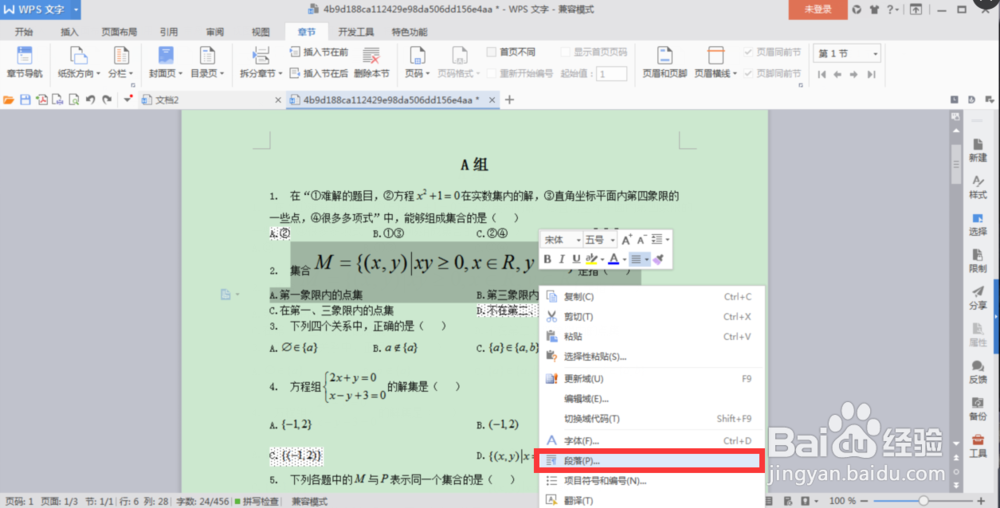Open the 页眉和页脚 header and footer tool
The width and height of the screenshot is (1000, 508).
pyautogui.click(x=665, y=62)
